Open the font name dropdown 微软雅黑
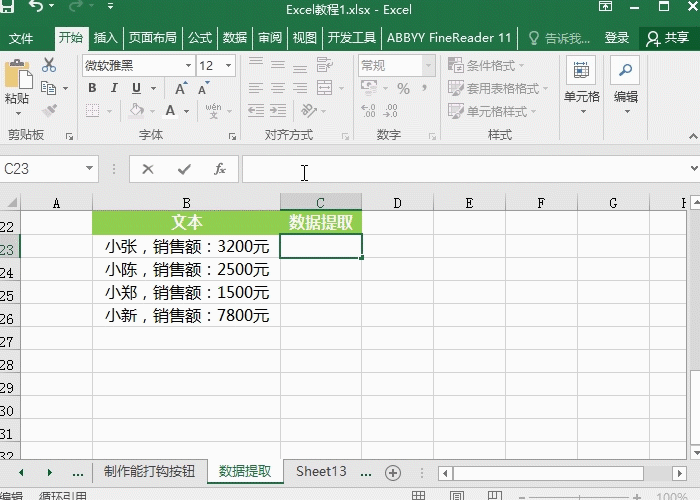Screen dimensions: 700x500 coord(188,66)
